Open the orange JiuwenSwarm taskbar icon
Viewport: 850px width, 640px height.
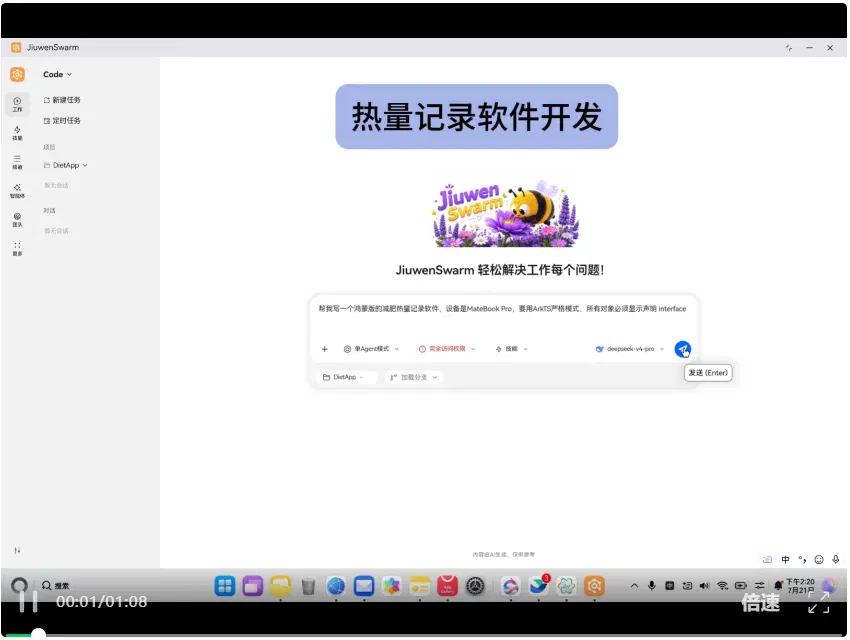[594, 586]
